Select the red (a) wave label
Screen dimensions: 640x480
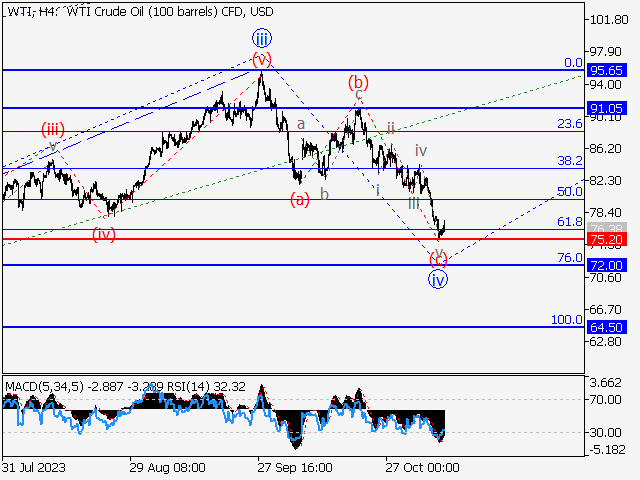[x=300, y=200]
